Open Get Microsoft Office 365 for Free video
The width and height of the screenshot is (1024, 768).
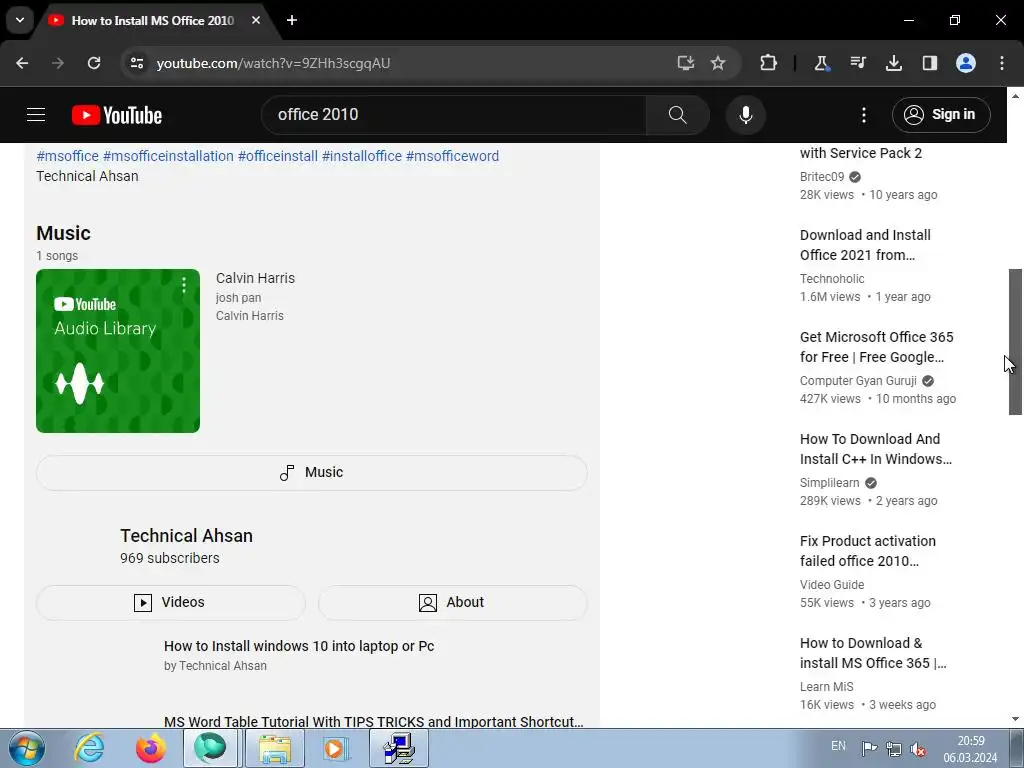876,347
